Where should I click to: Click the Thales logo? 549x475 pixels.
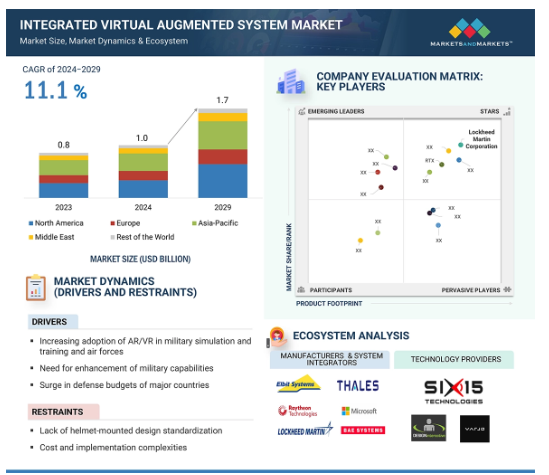358,386
